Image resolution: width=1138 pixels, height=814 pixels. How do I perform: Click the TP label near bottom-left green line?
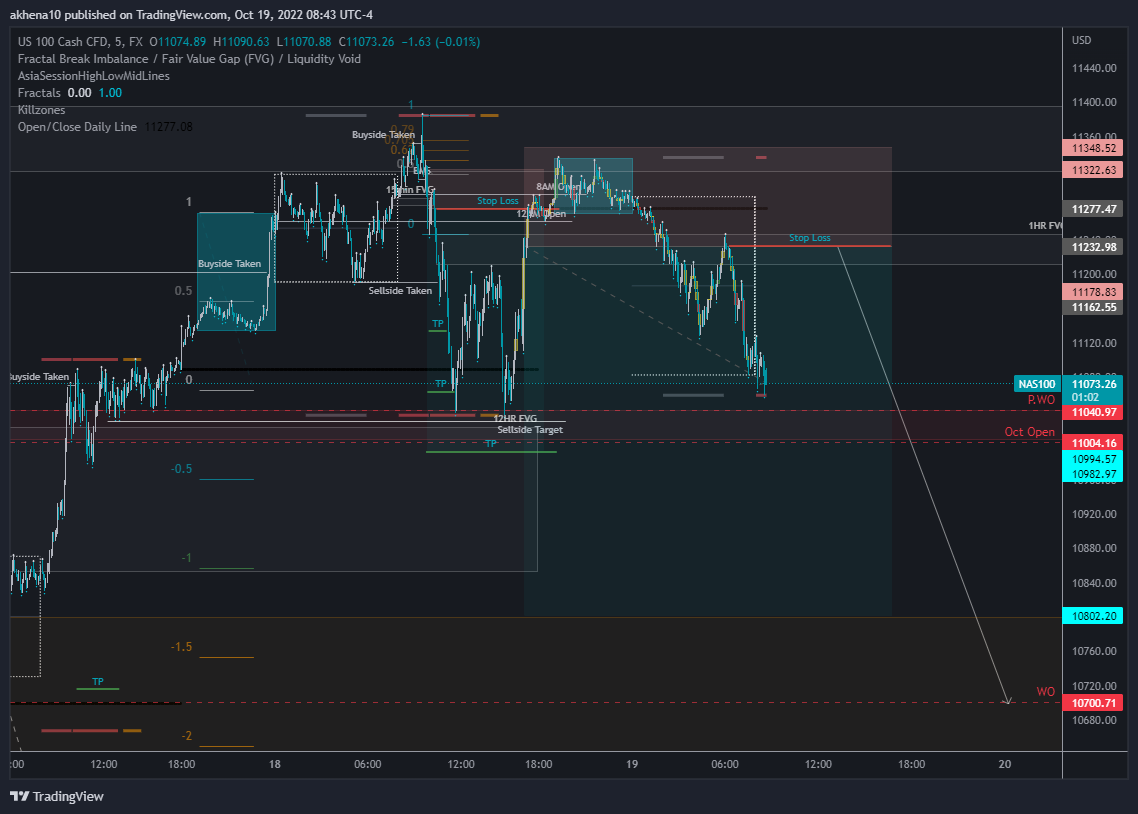pos(98,681)
